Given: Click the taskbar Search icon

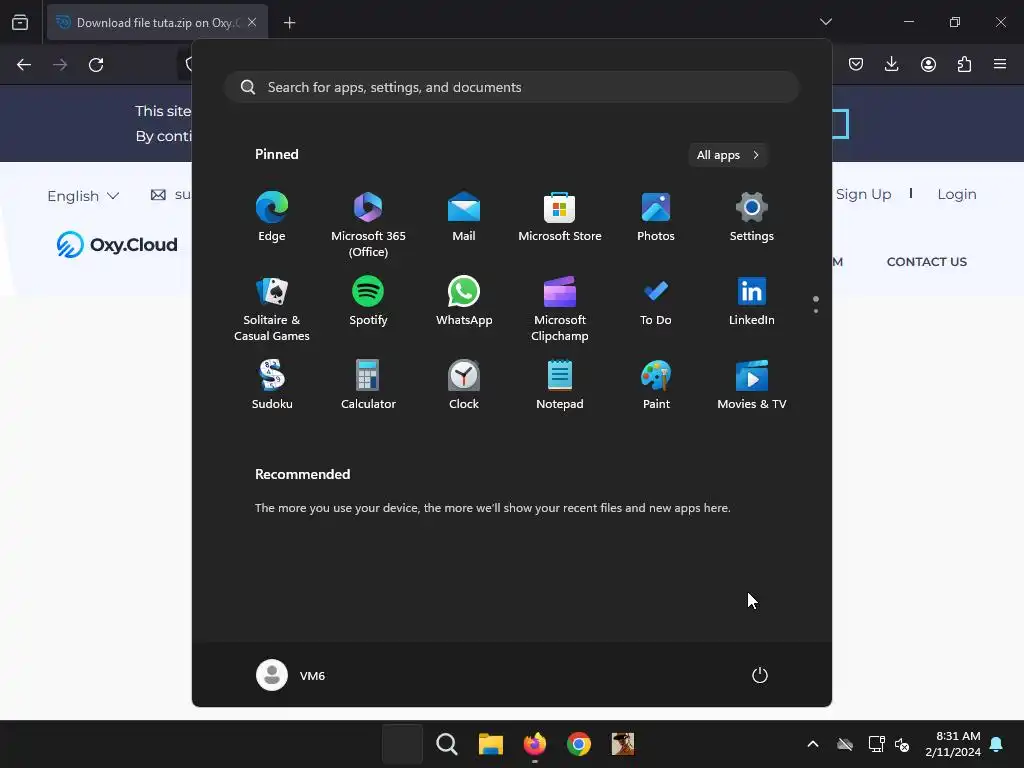Looking at the screenshot, I should (447, 744).
